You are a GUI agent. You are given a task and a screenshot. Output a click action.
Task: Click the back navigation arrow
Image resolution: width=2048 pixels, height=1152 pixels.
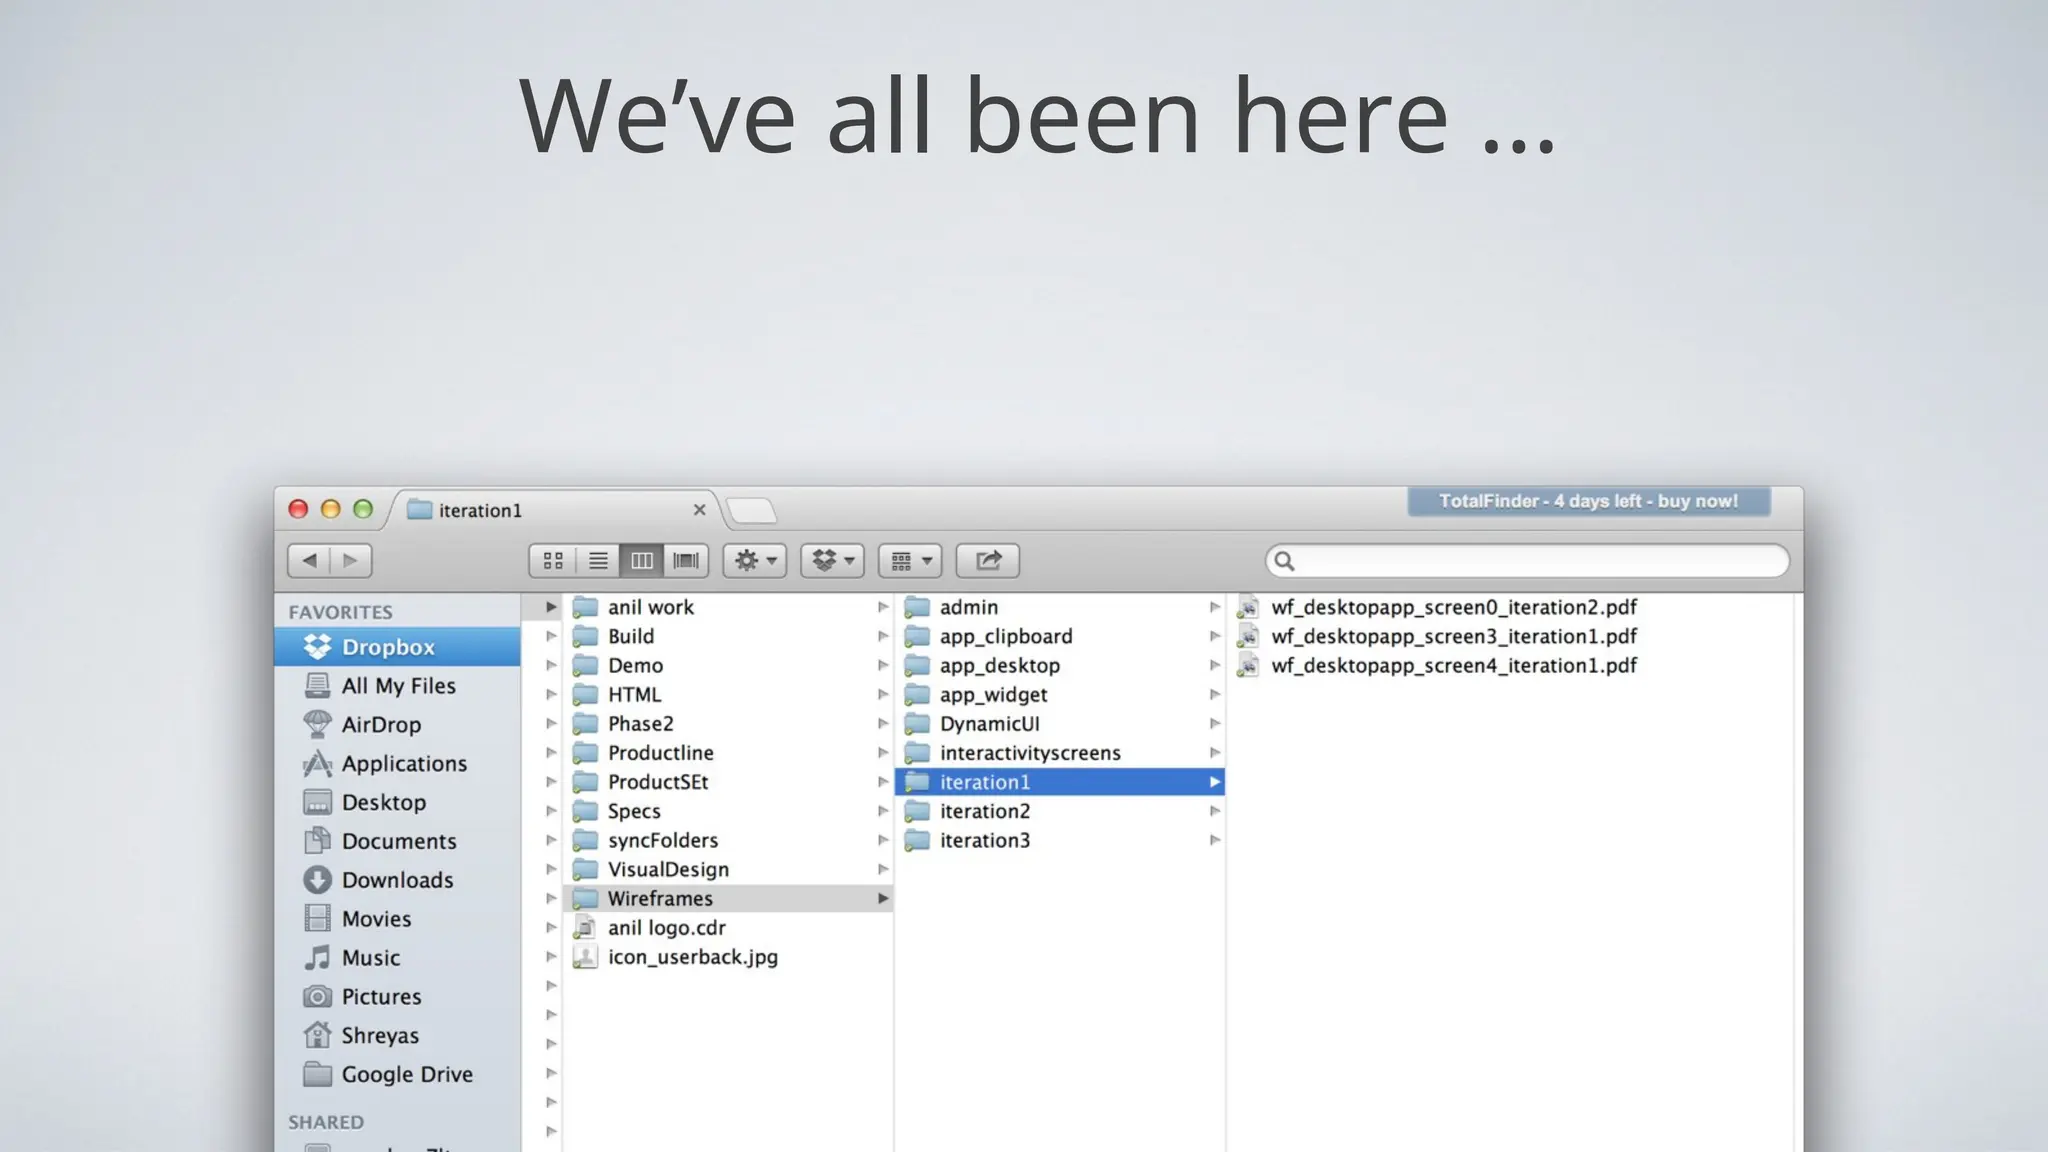pyautogui.click(x=309, y=561)
